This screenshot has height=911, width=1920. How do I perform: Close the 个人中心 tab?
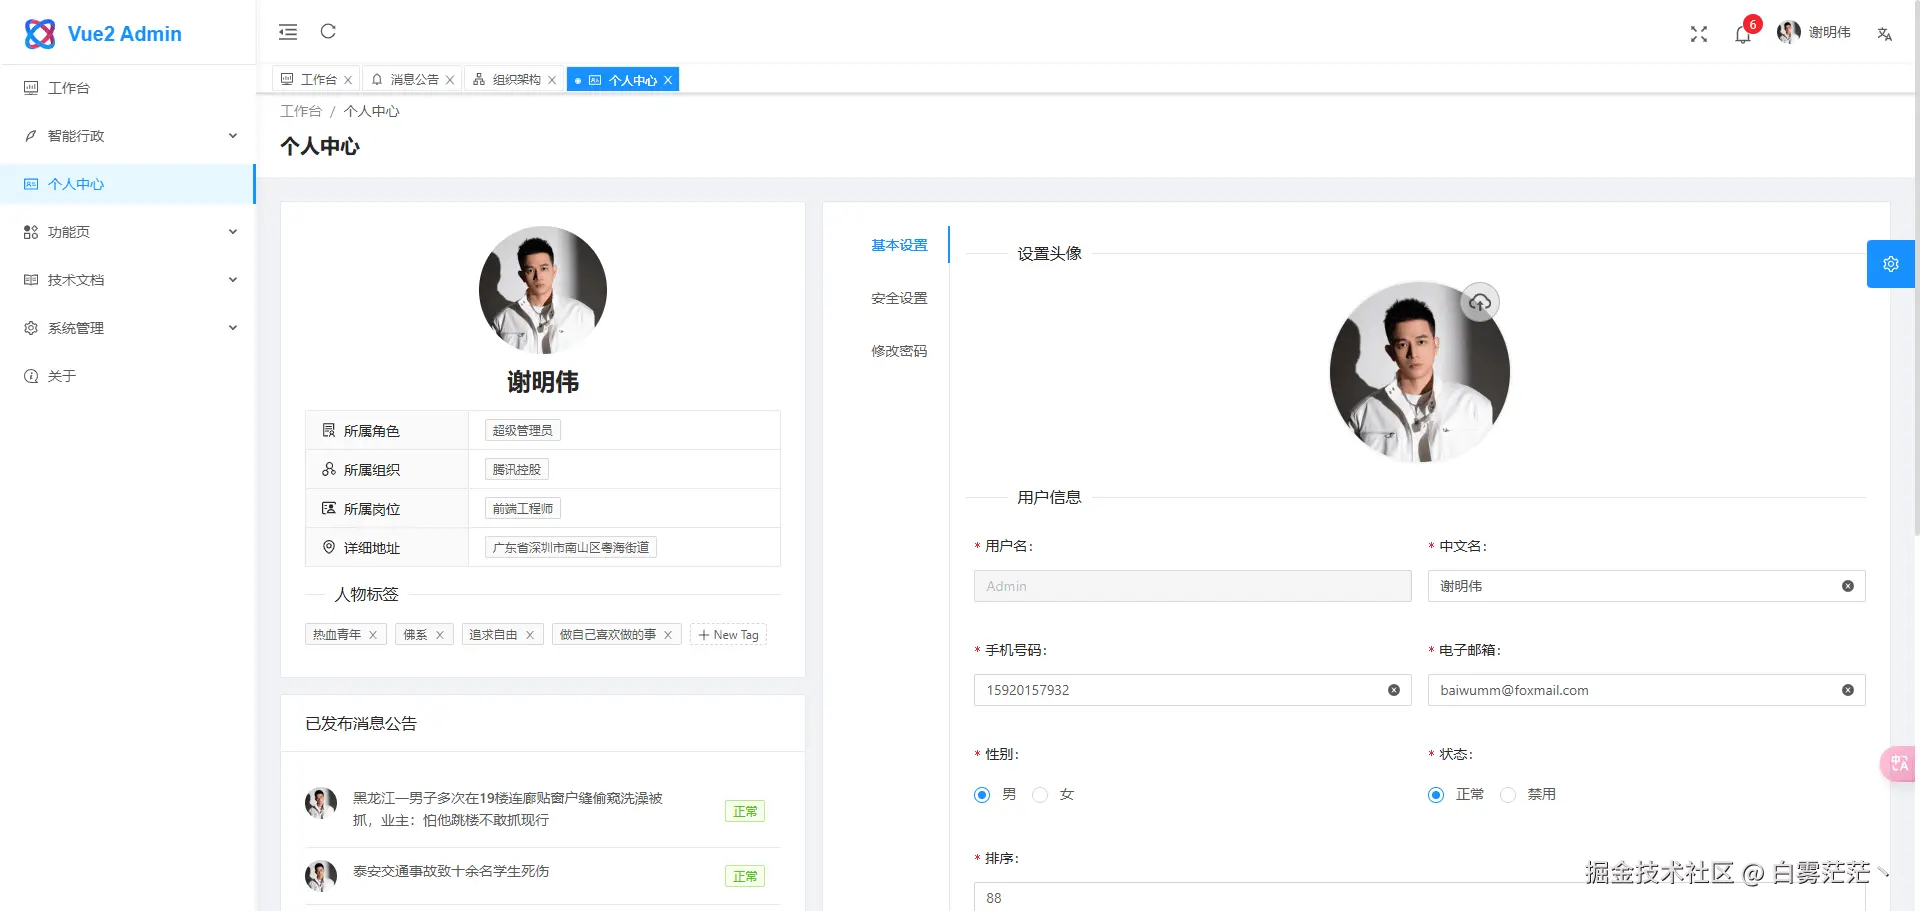pyautogui.click(x=668, y=80)
